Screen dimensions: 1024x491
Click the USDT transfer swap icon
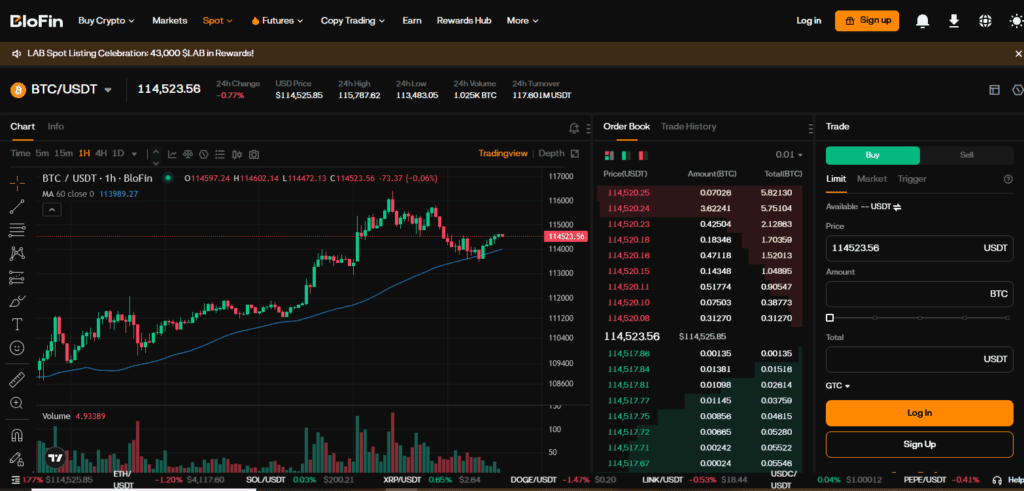click(x=897, y=207)
